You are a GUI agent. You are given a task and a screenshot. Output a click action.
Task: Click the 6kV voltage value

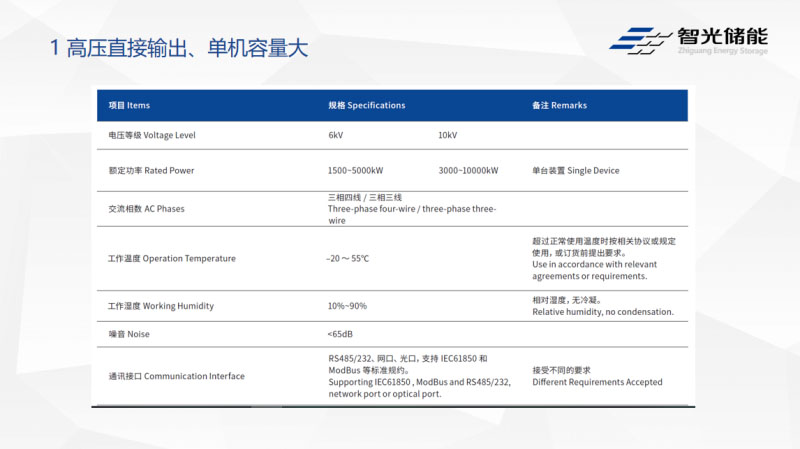[335, 134]
